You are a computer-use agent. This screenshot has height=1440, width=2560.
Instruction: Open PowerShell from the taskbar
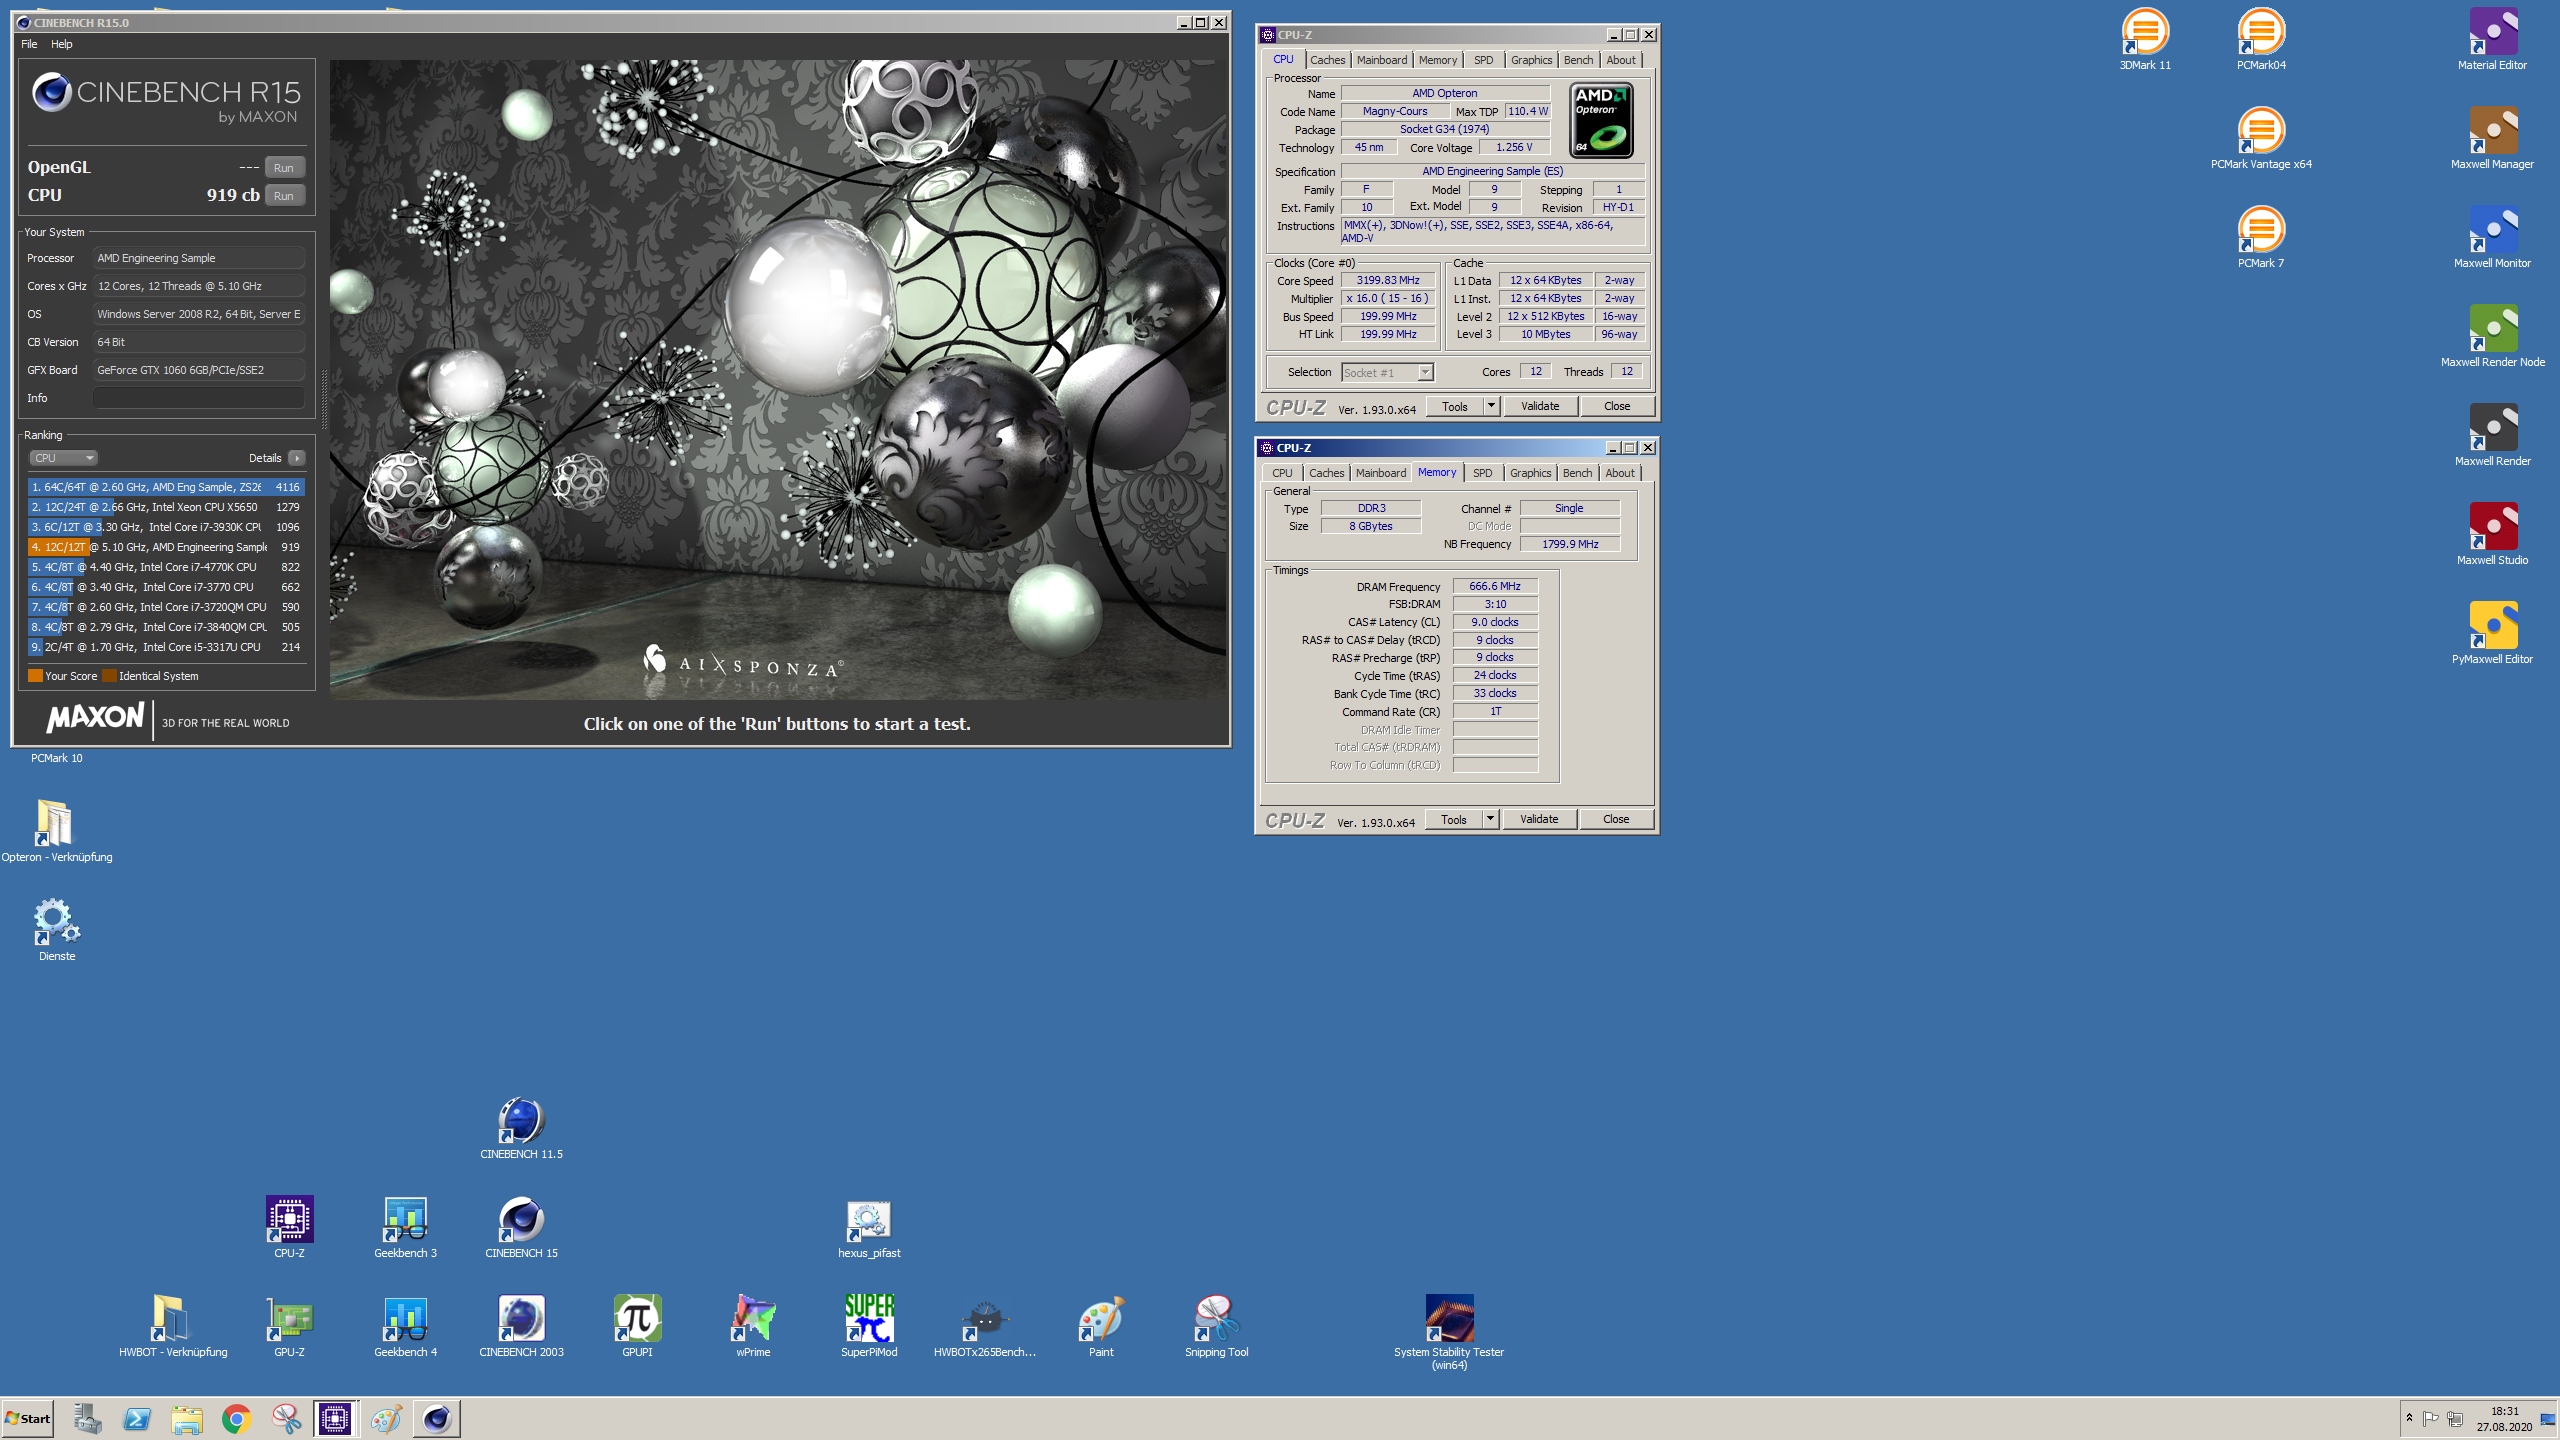(x=136, y=1419)
